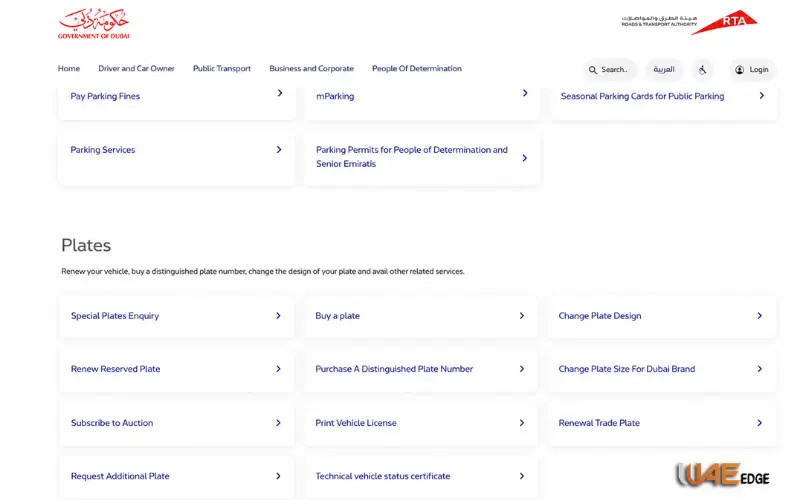Click the arrow next to mParking
This screenshot has width=800, height=500.
(524, 93)
